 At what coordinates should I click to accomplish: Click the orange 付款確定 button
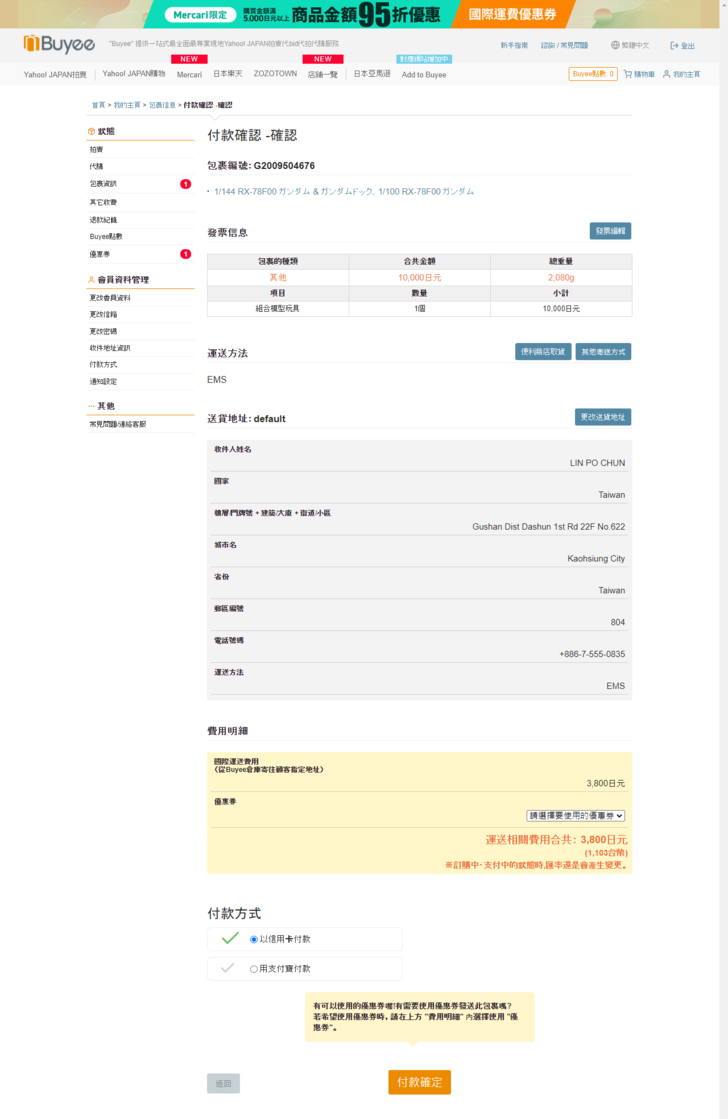pos(420,1082)
